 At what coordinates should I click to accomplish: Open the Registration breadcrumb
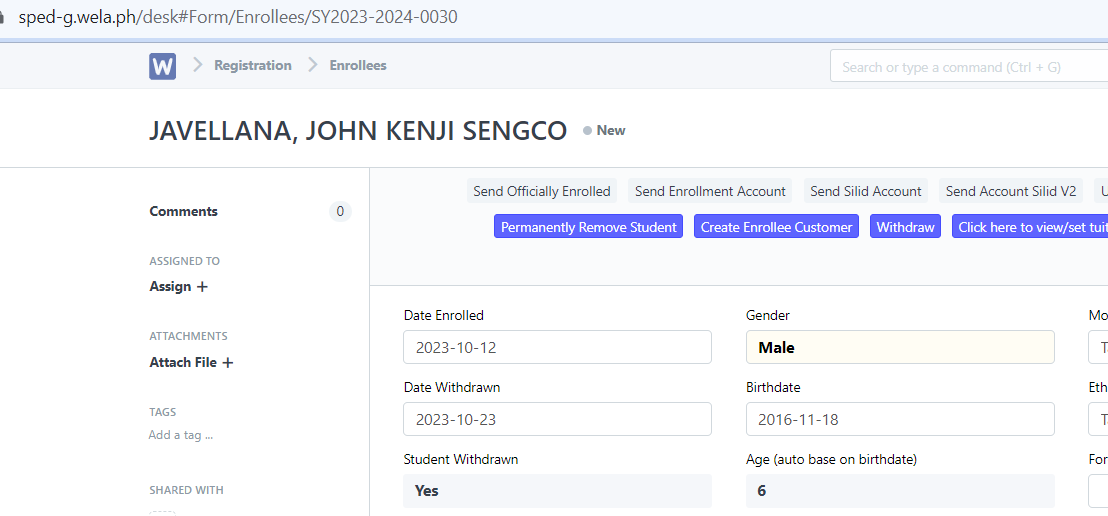coord(252,66)
